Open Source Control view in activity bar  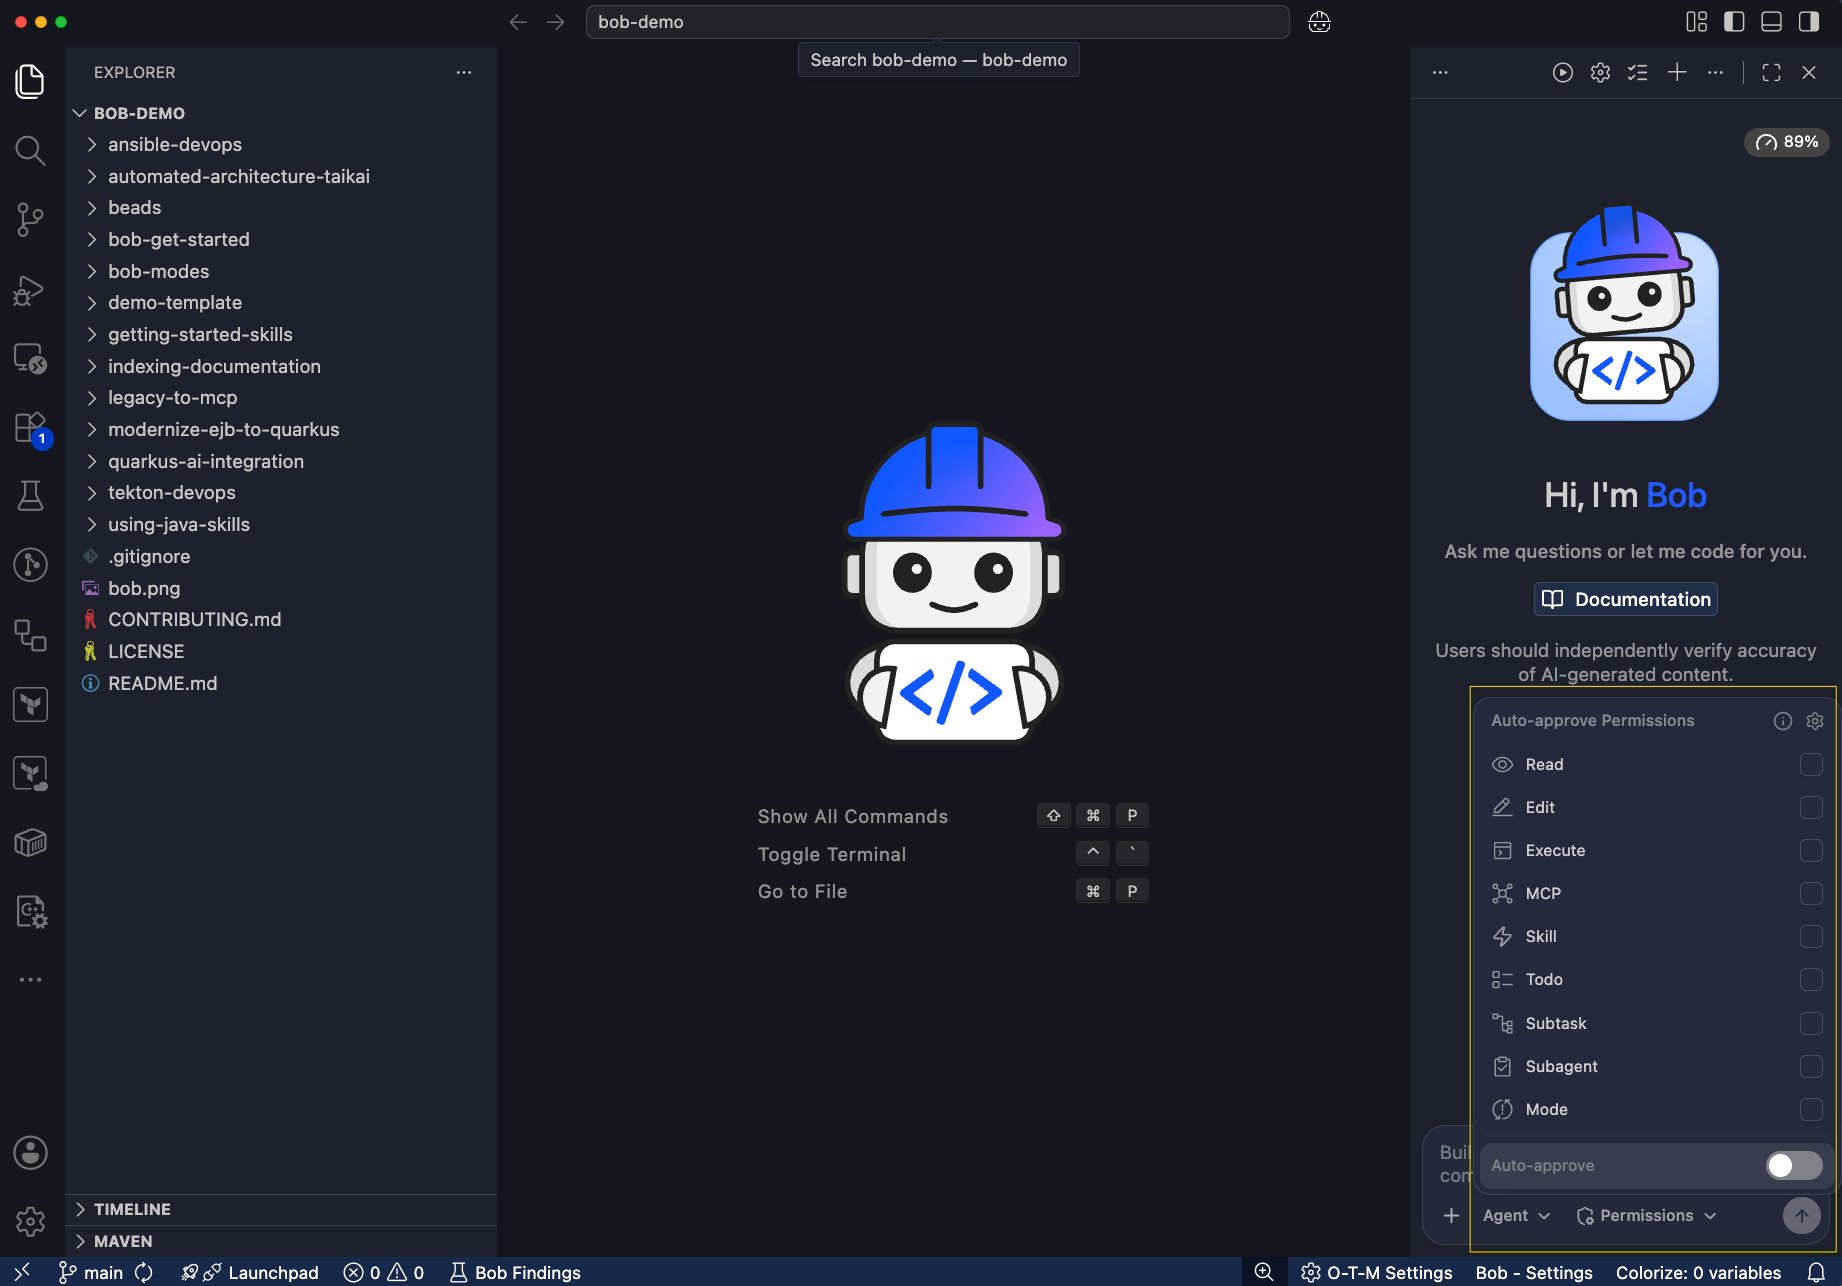pyautogui.click(x=31, y=220)
